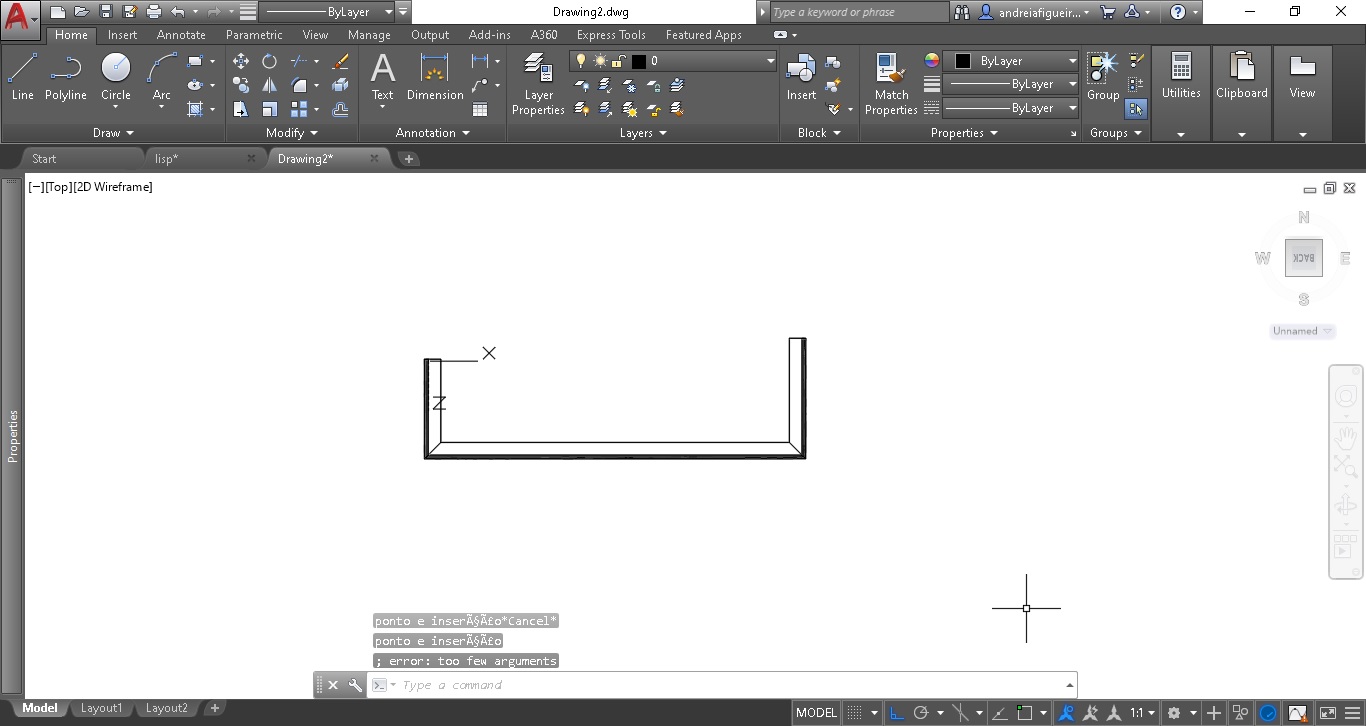This screenshot has width=1366, height=726.
Task: Click the new drawing tab plus button
Action: click(x=408, y=159)
